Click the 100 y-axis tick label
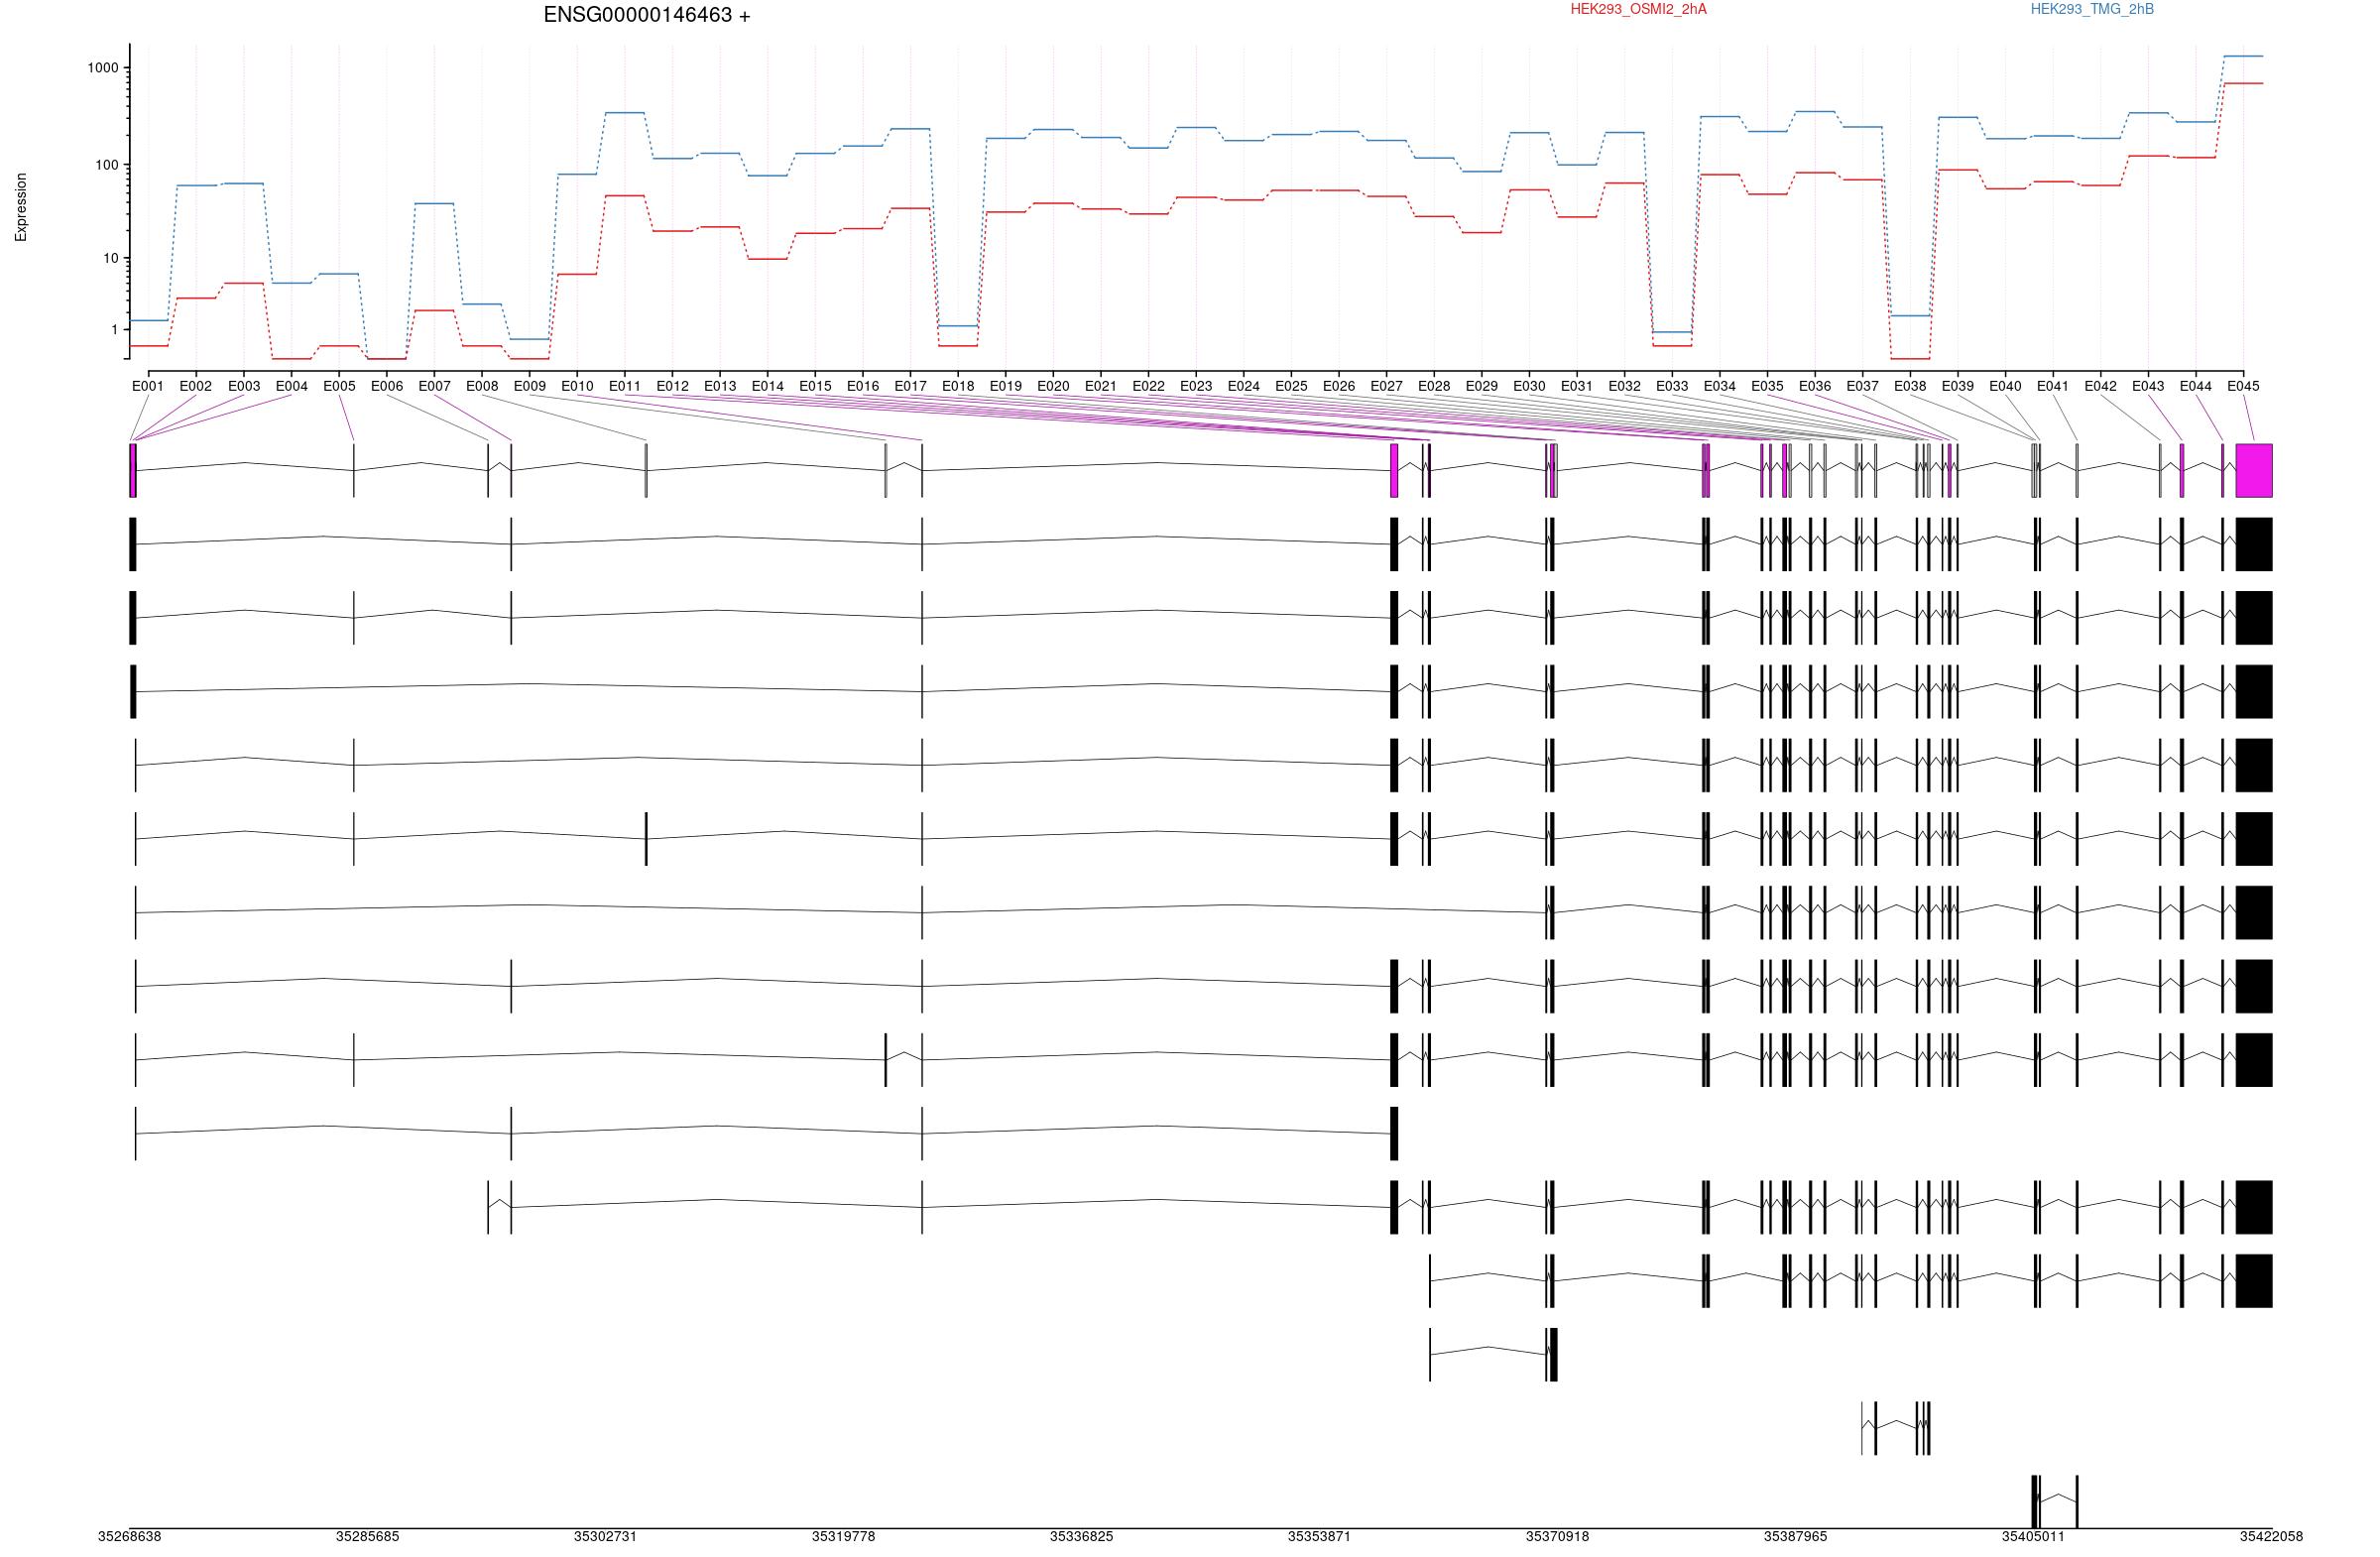Image resolution: width=2380 pixels, height=1557 pixels. [107, 165]
